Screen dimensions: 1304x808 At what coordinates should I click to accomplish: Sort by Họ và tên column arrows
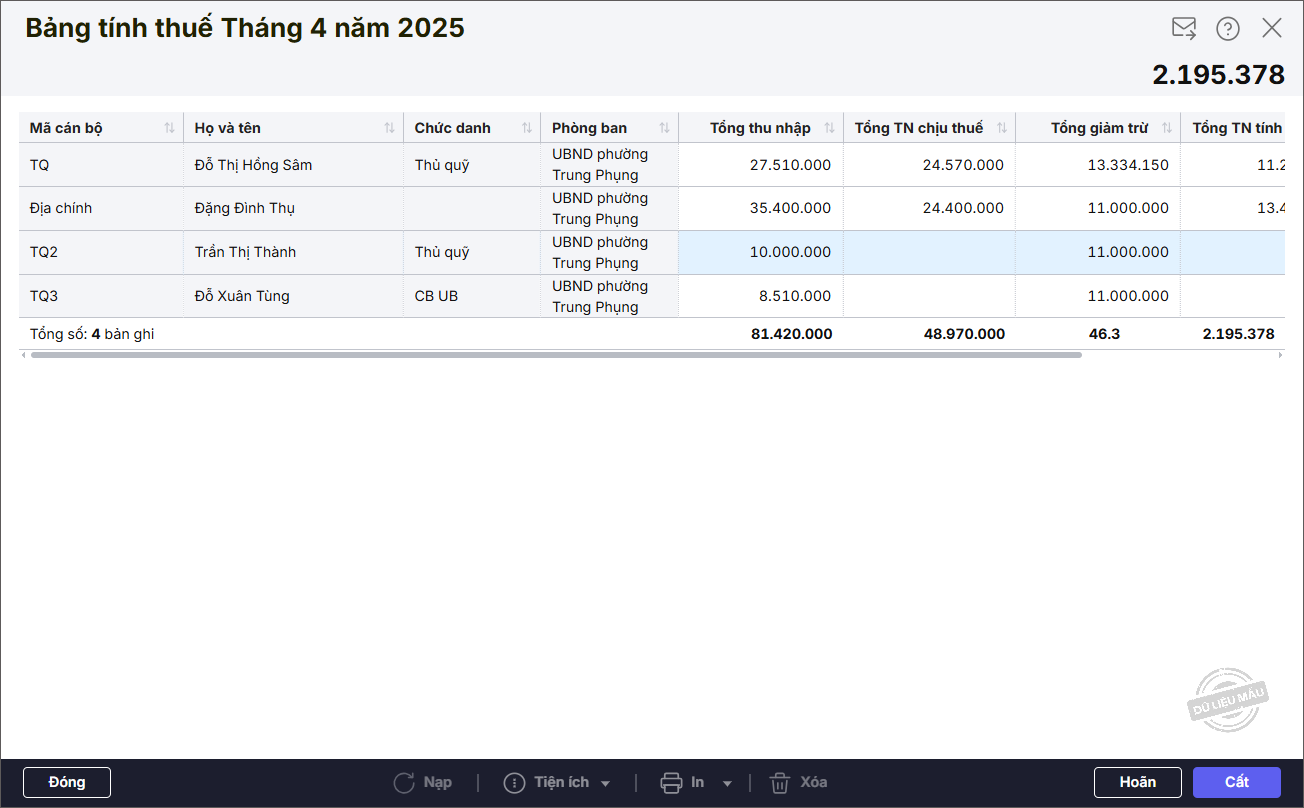(389, 128)
